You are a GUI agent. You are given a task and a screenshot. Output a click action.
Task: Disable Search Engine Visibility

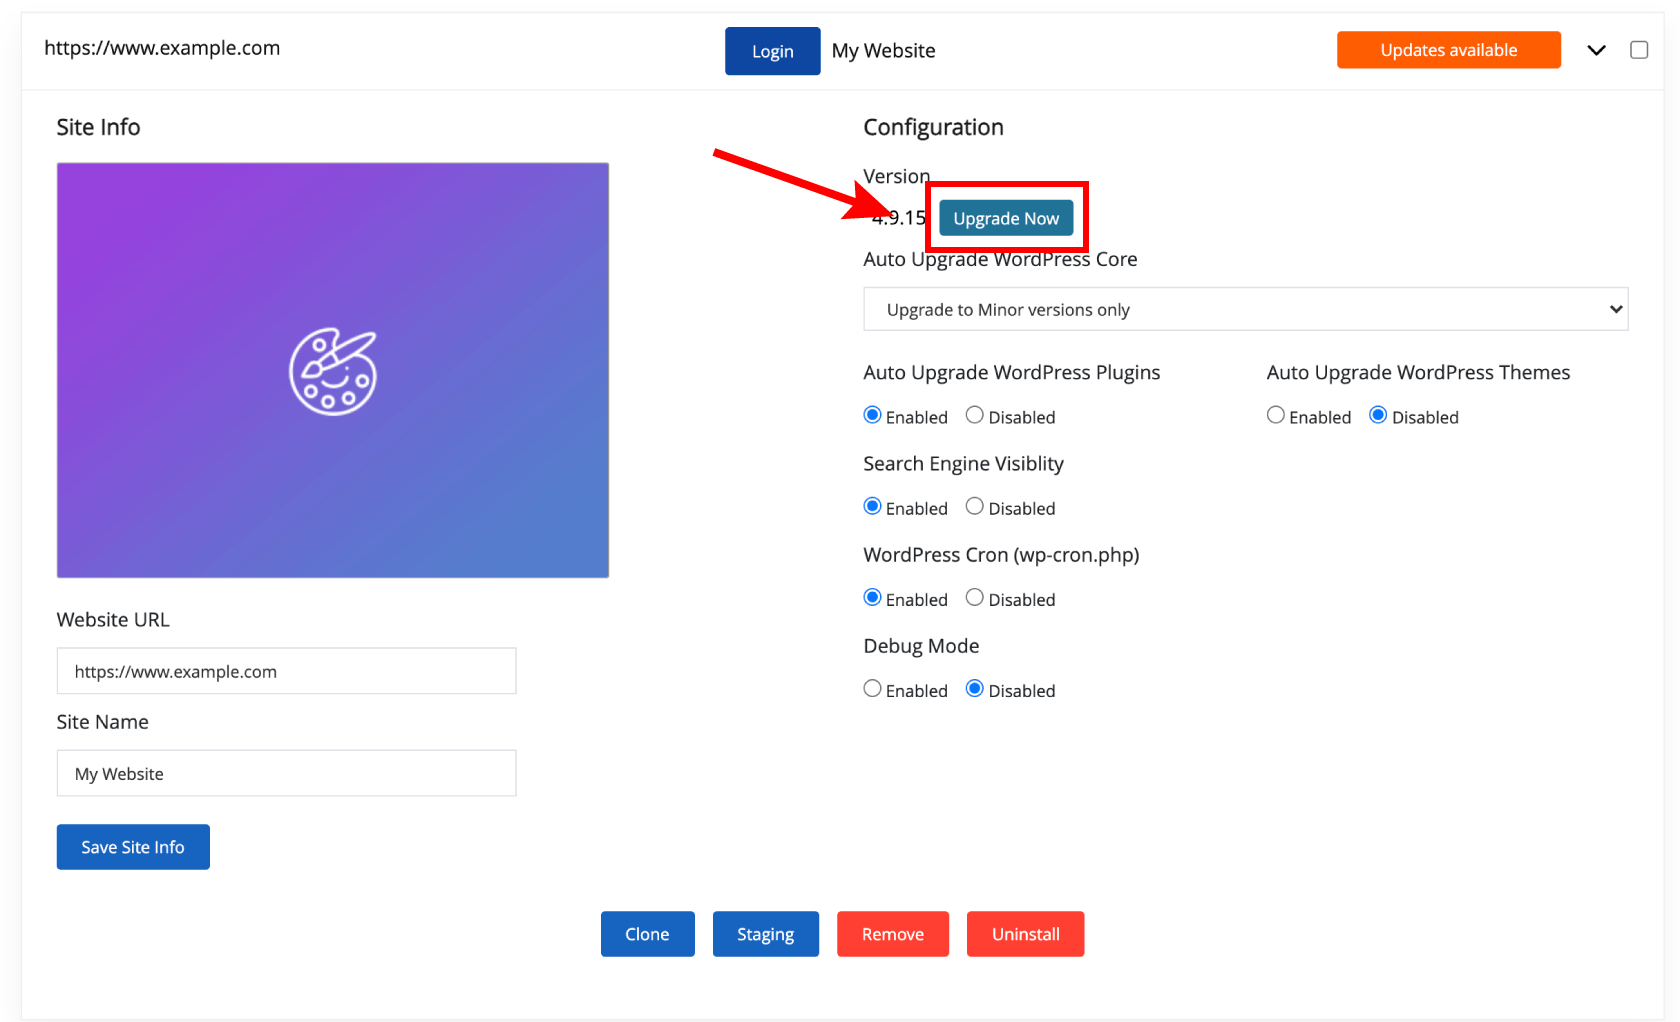975,506
